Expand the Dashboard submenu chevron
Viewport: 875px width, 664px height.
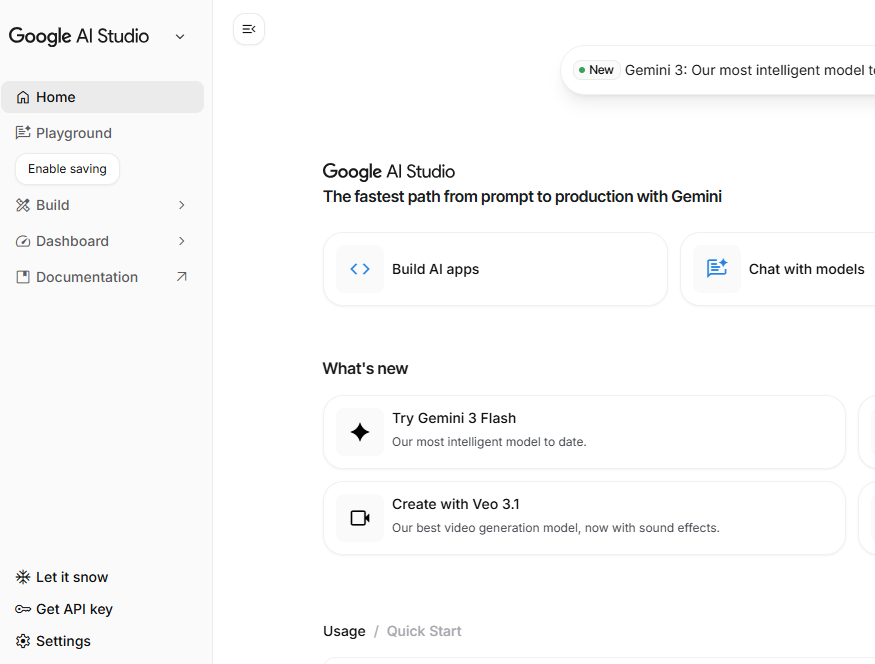[x=181, y=241]
